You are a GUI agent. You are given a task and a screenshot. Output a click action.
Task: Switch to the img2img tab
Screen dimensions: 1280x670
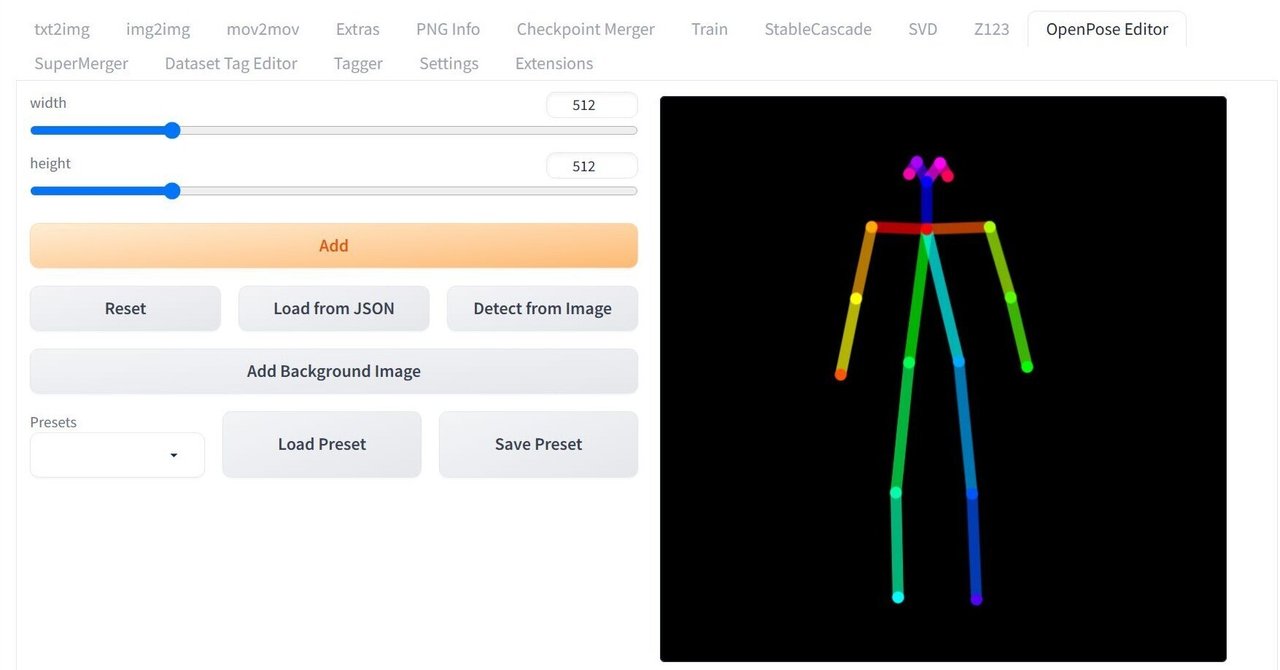pyautogui.click(x=157, y=29)
